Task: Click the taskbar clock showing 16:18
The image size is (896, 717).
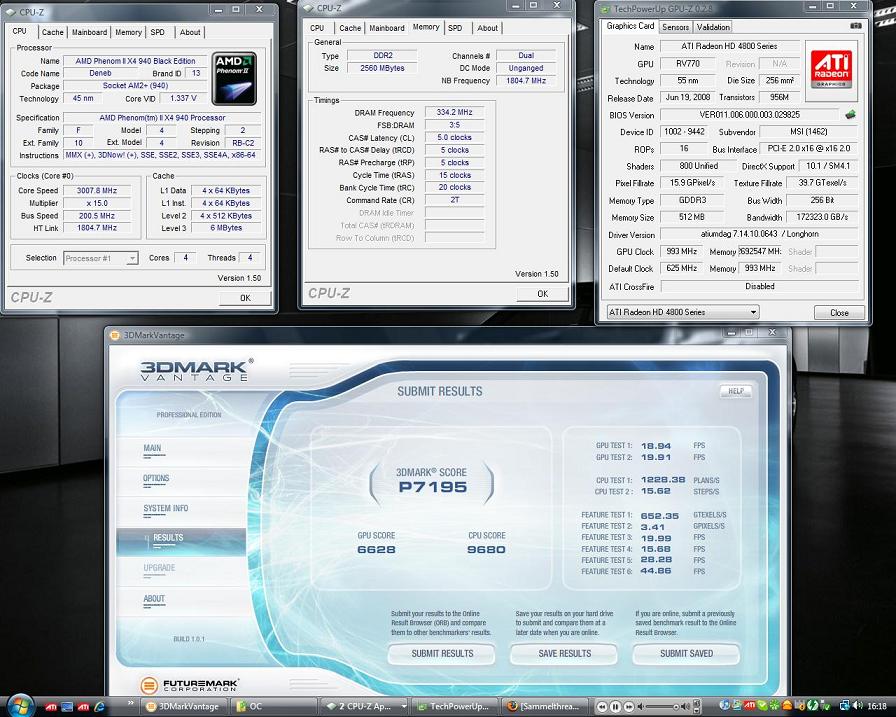Action: pyautogui.click(x=877, y=706)
